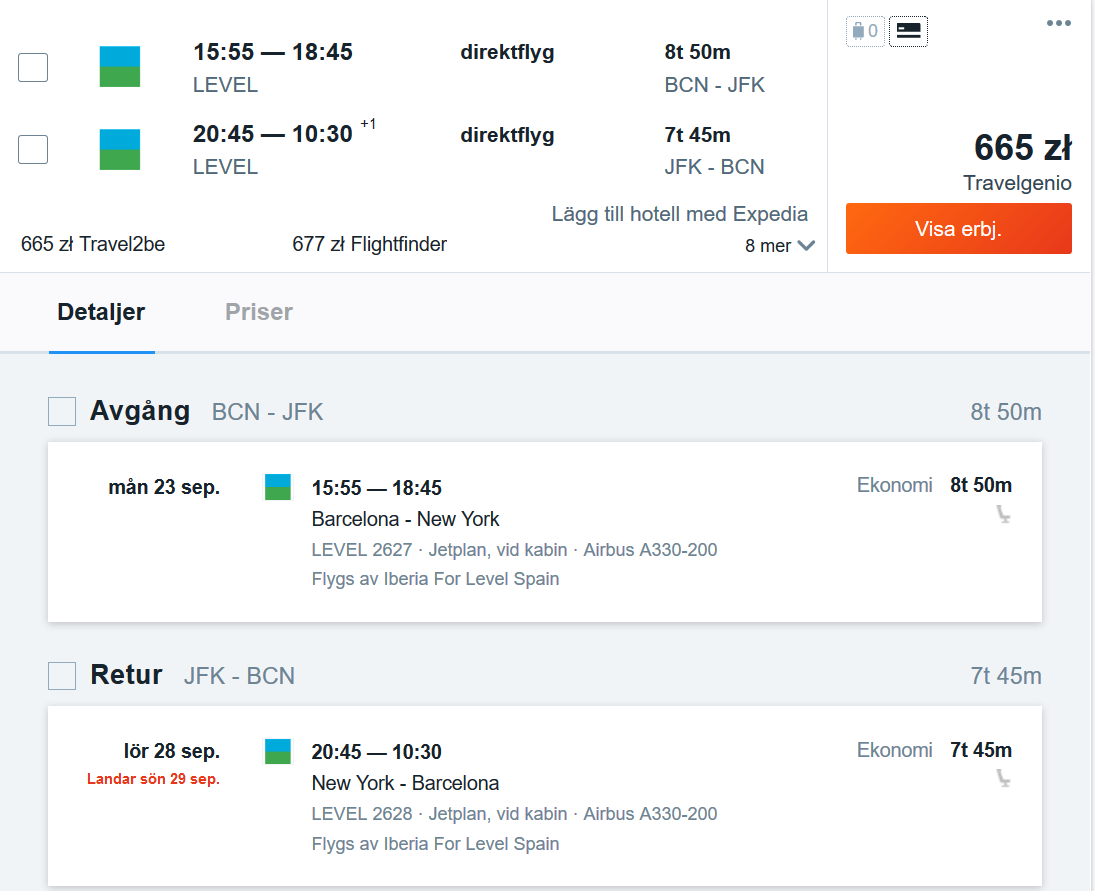The image size is (1095, 891).
Task: Click the payment card fee icon
Action: pos(908,31)
